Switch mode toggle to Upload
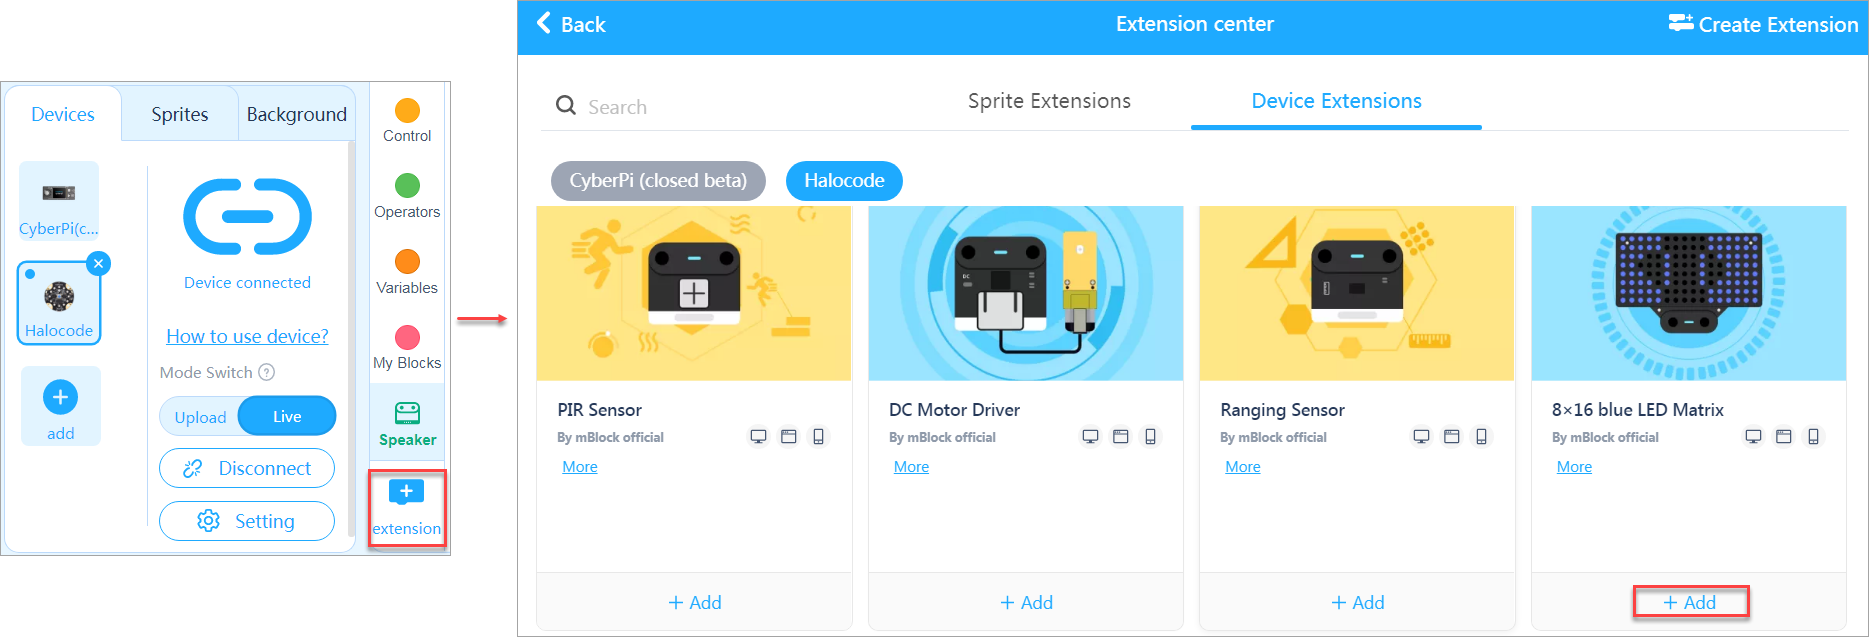This screenshot has height=637, width=1869. point(200,417)
